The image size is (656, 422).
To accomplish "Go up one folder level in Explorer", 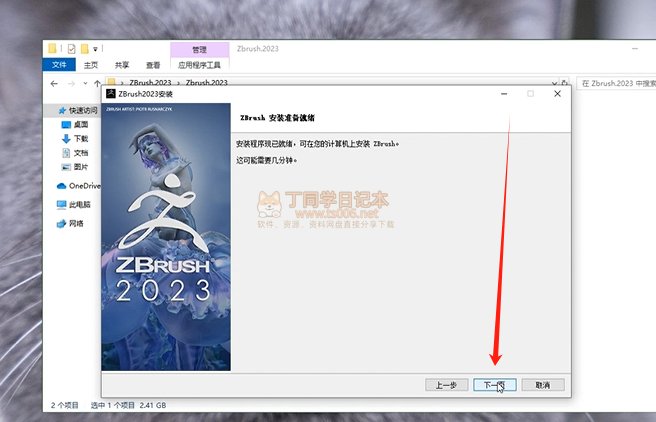I will (97, 84).
